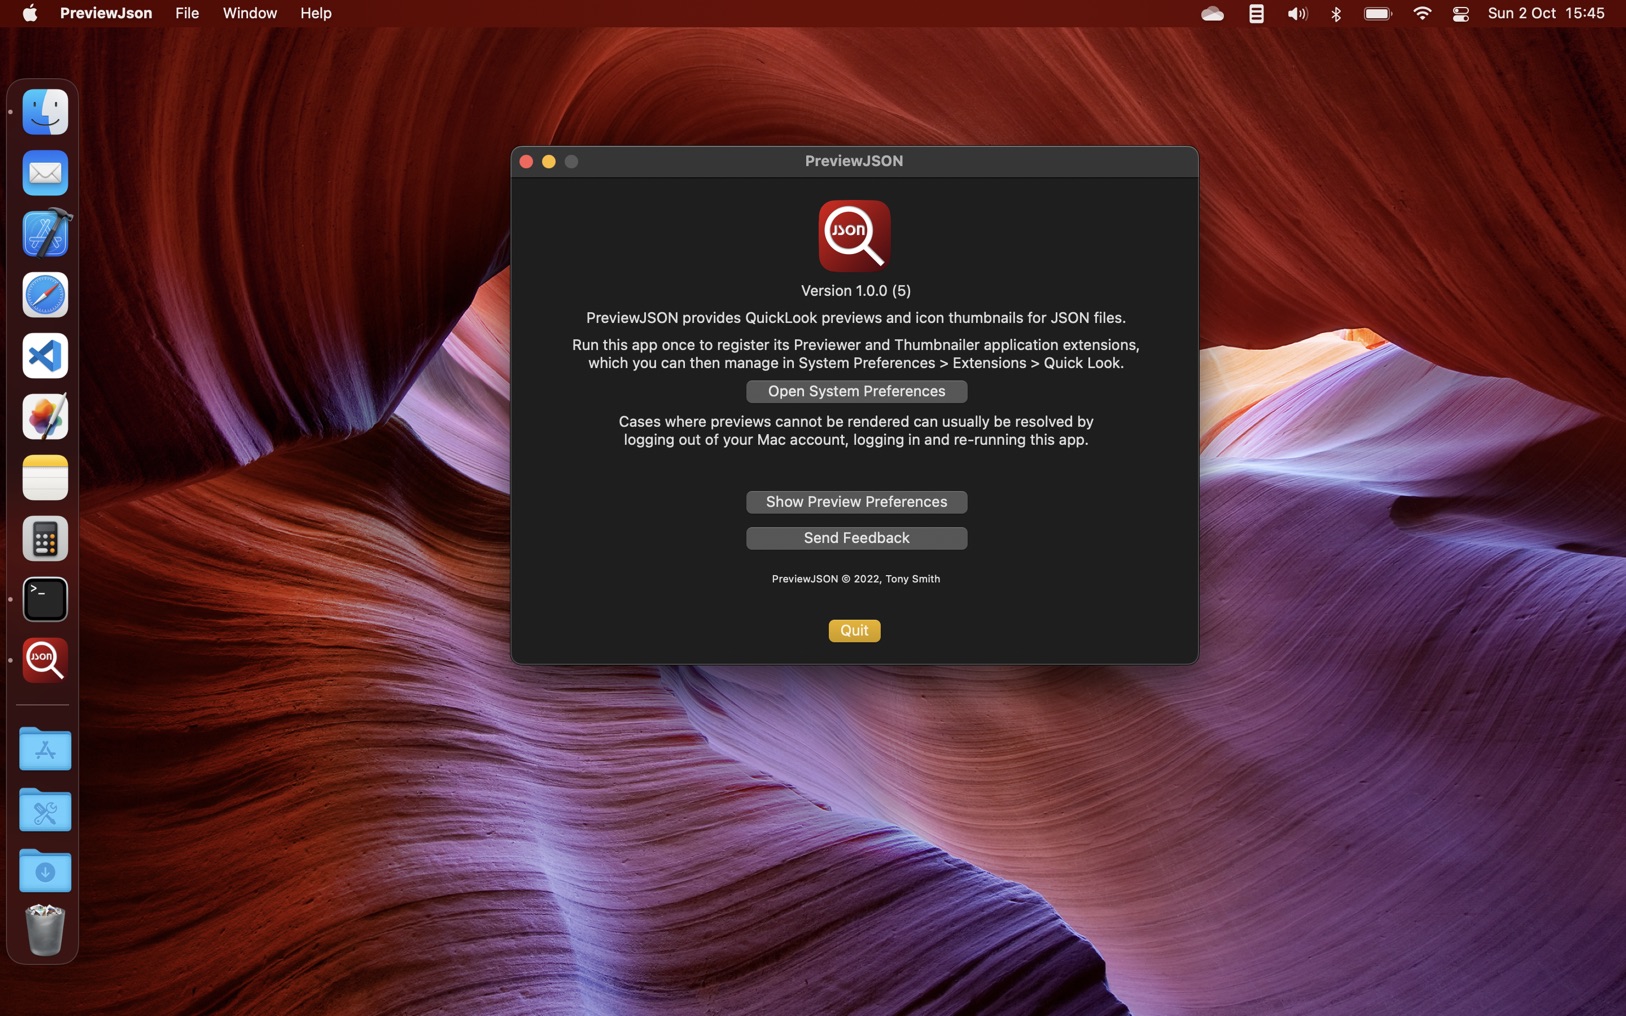
Task: Open the Notes app in Dock
Action: coord(45,478)
